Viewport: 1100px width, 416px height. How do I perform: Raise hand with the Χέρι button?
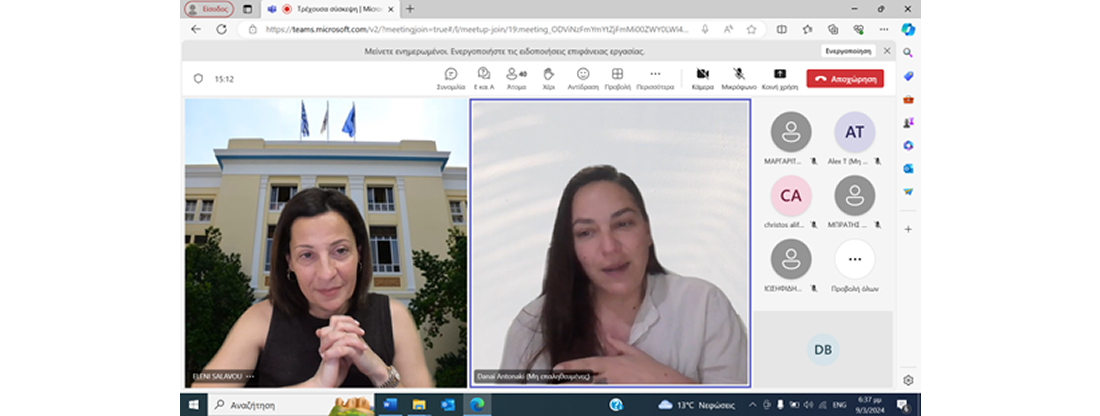pos(549,79)
